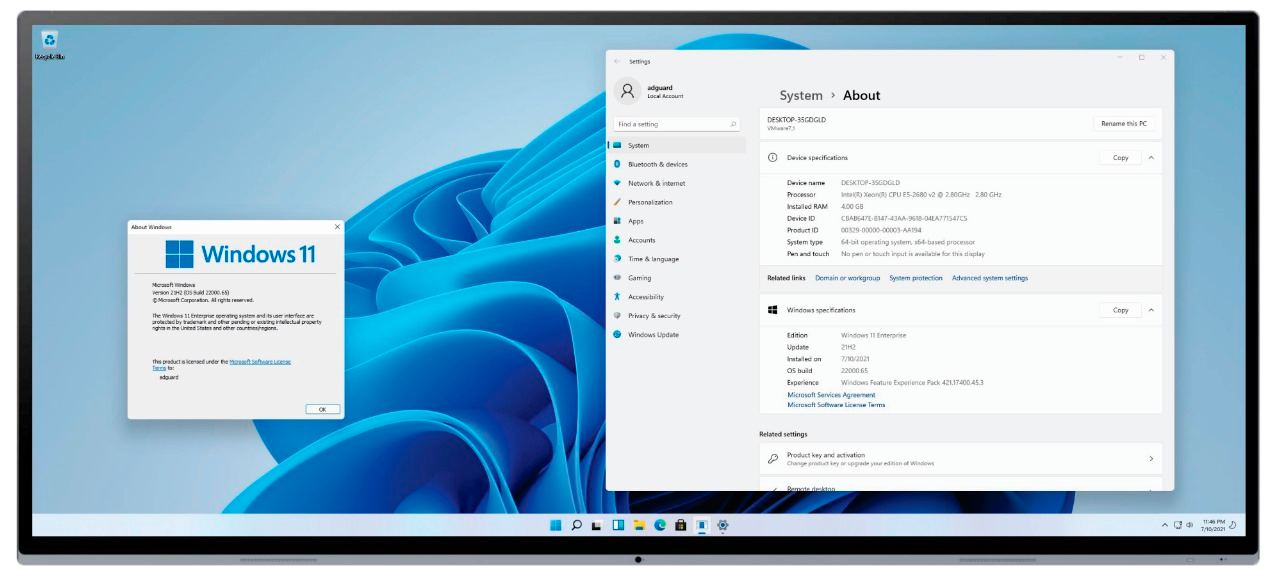Open Advanced system settings link
Image resolution: width=1280 pixels, height=579 pixels.
point(990,278)
